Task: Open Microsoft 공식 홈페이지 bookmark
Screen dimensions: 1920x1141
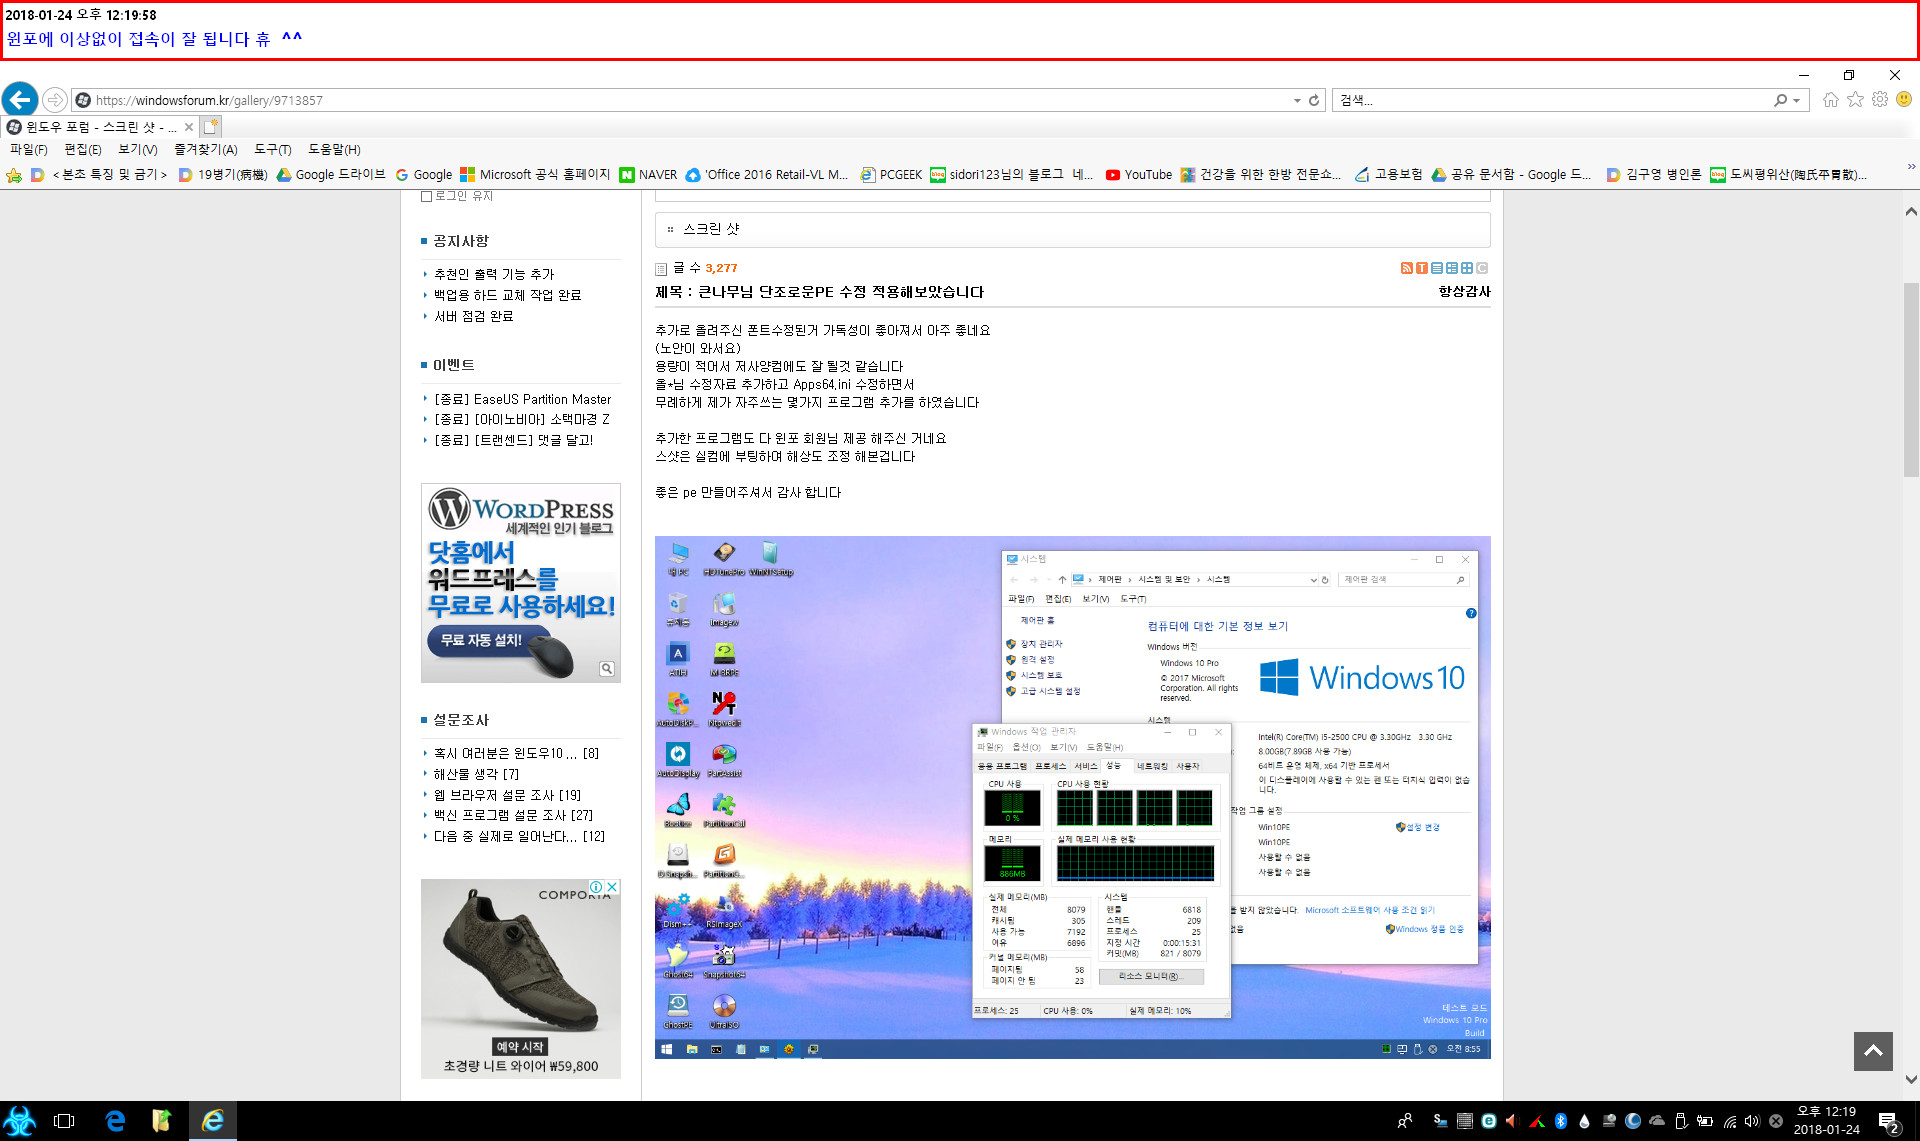Action: pyautogui.click(x=535, y=174)
